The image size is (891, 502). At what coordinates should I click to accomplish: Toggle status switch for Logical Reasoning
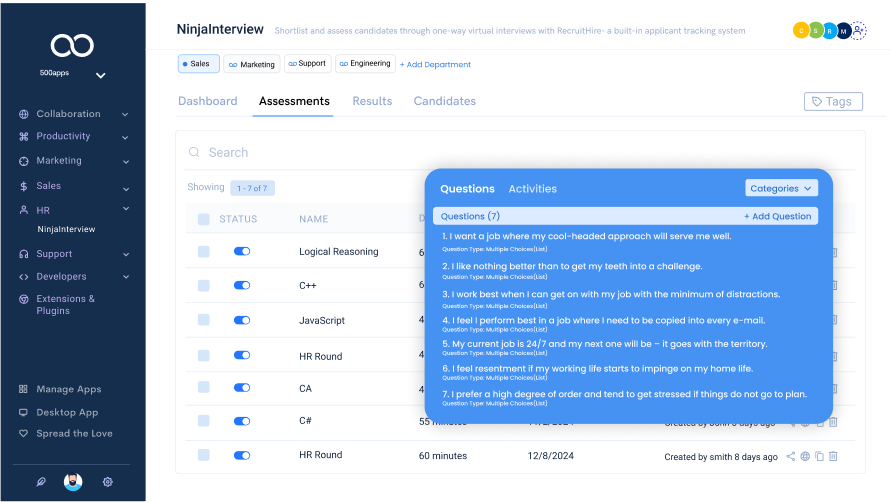pyautogui.click(x=242, y=252)
